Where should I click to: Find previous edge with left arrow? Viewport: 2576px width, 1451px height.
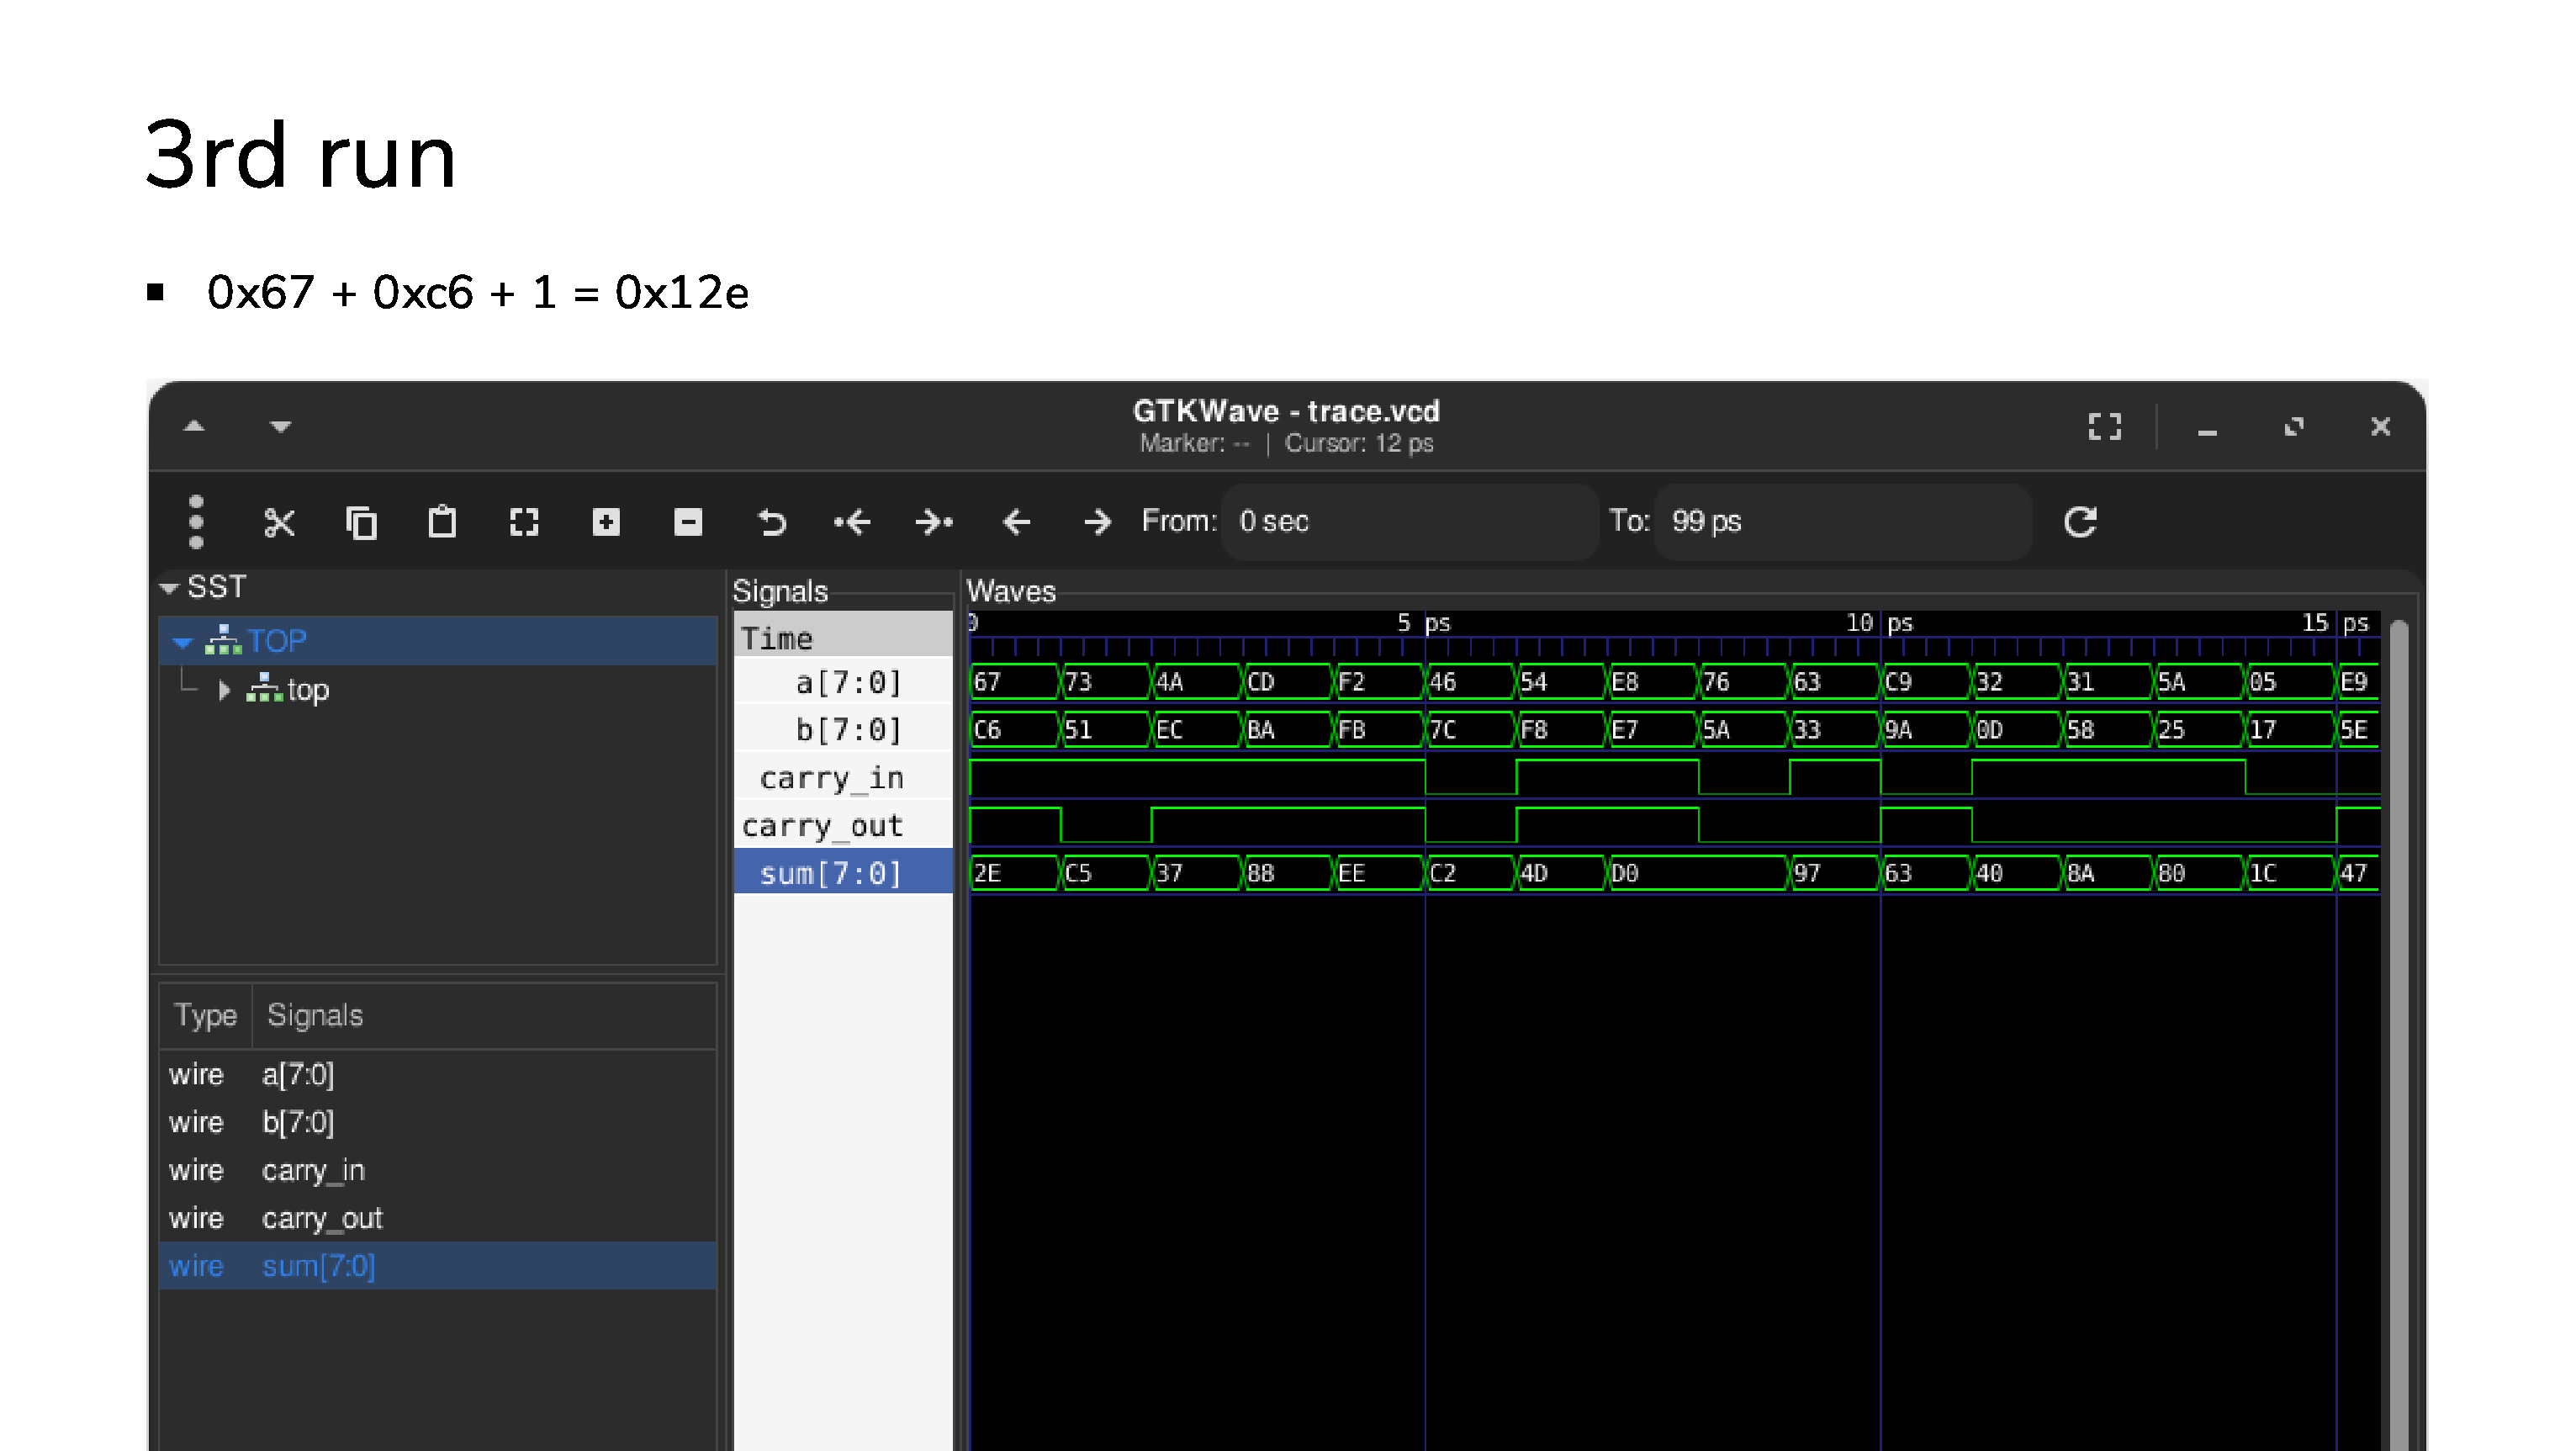[x=1016, y=522]
